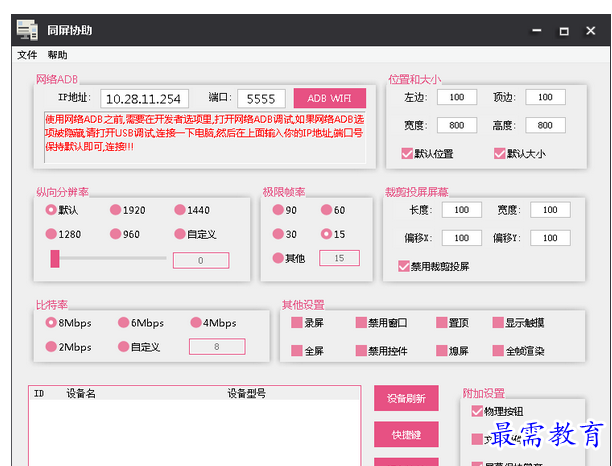Click the app icon in title bar

(29, 30)
